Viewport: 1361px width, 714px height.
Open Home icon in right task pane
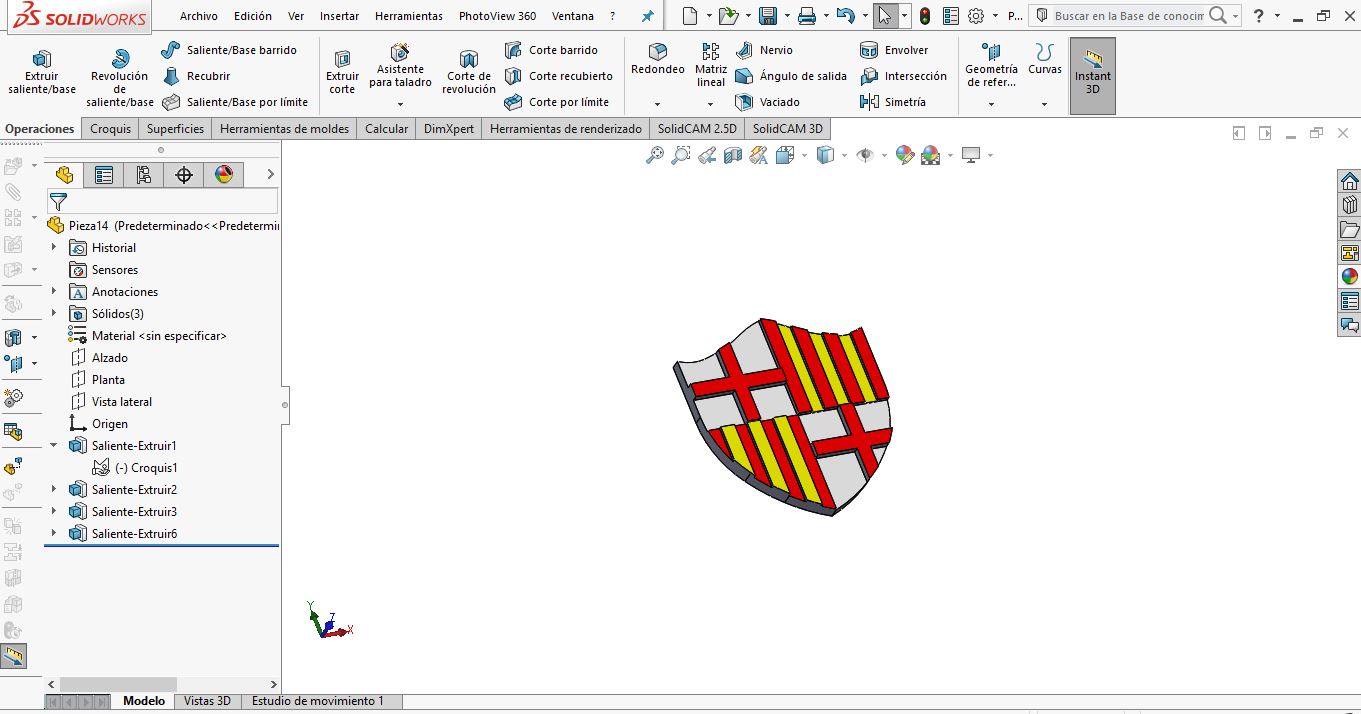(1350, 181)
